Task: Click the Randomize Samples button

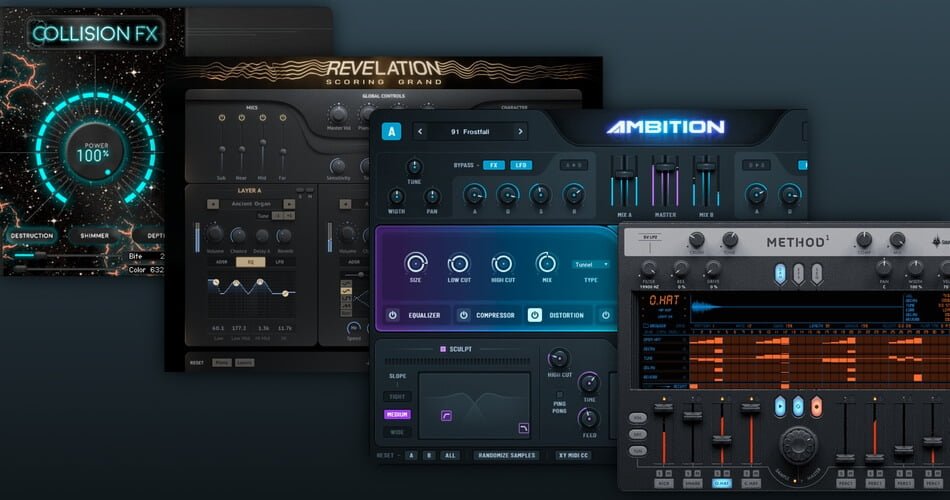Action: point(506,455)
